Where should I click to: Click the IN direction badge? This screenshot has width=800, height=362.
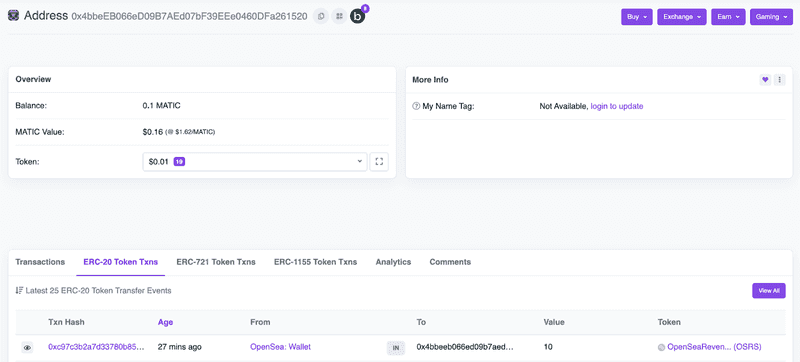click(395, 348)
